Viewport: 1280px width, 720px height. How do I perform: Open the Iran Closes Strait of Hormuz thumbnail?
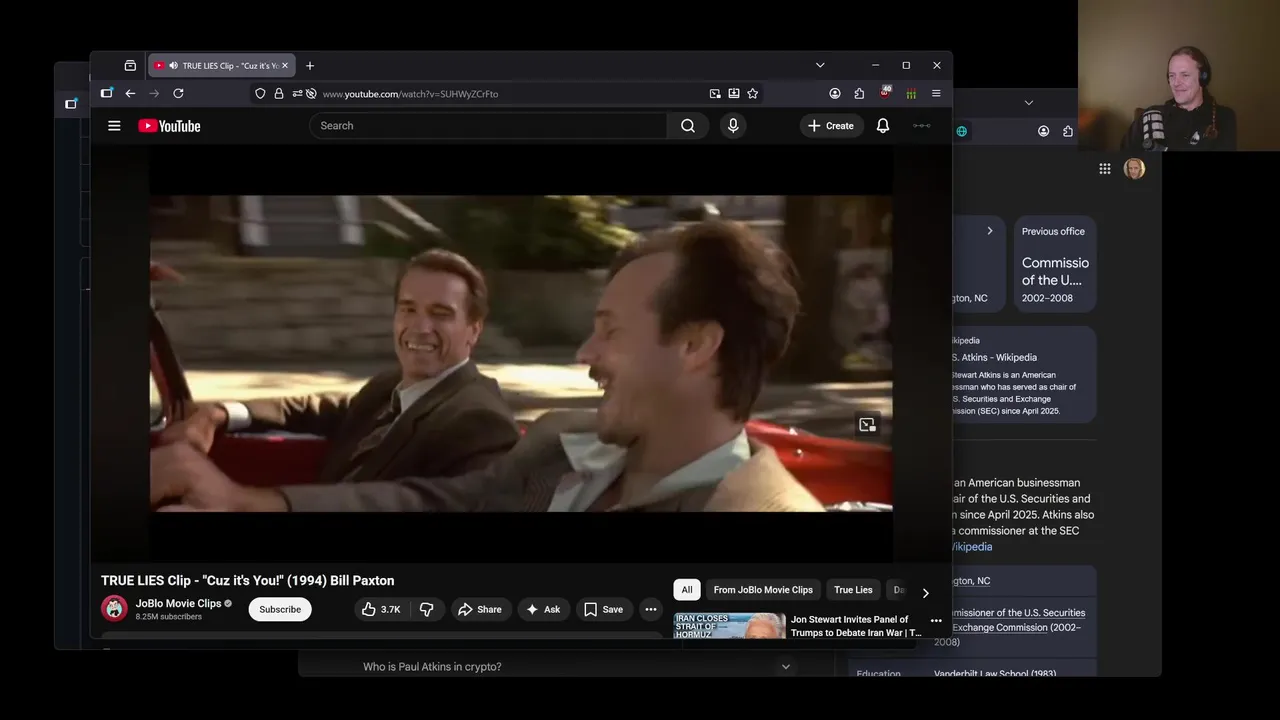click(x=729, y=626)
